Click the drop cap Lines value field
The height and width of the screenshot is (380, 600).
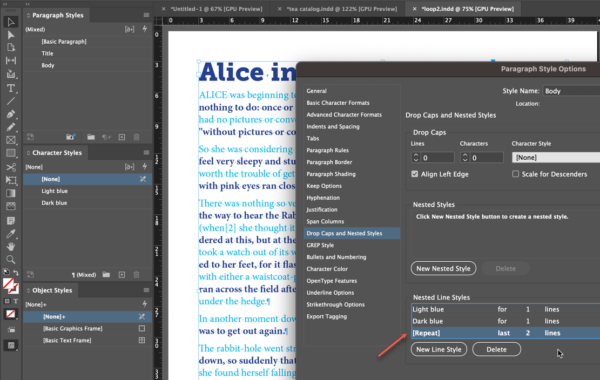click(437, 157)
